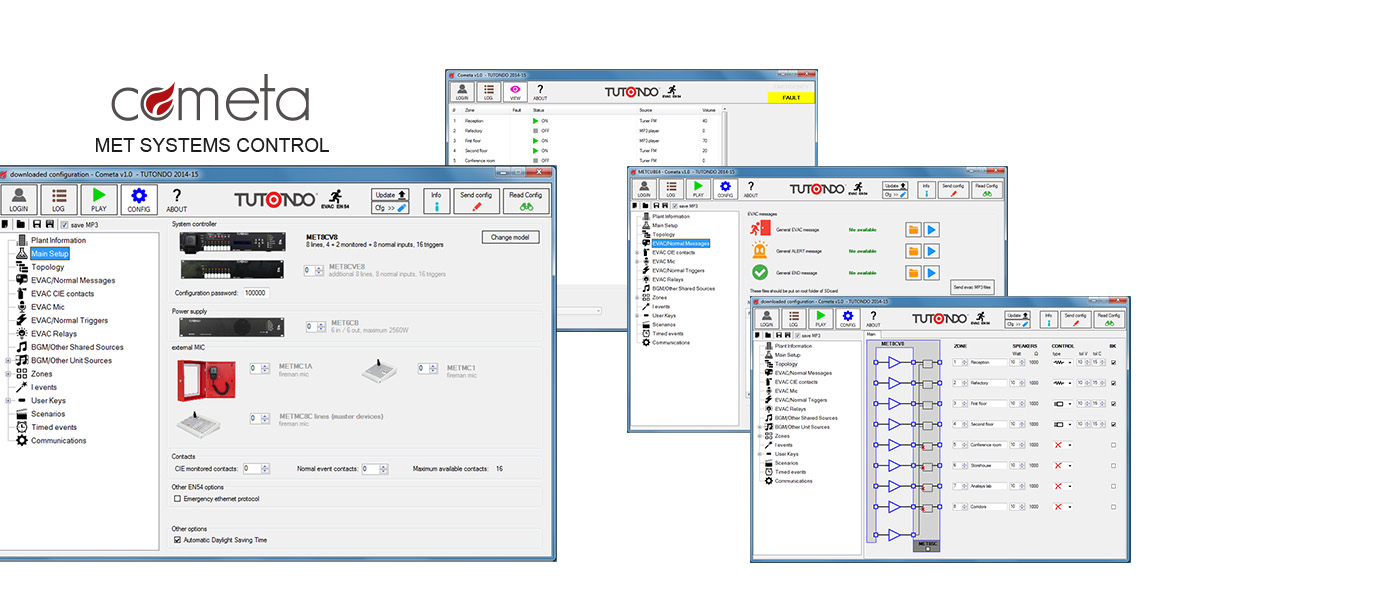Enable Emergency ethernet protocol option
This screenshot has height=600, width=1400.
pyautogui.click(x=178, y=498)
